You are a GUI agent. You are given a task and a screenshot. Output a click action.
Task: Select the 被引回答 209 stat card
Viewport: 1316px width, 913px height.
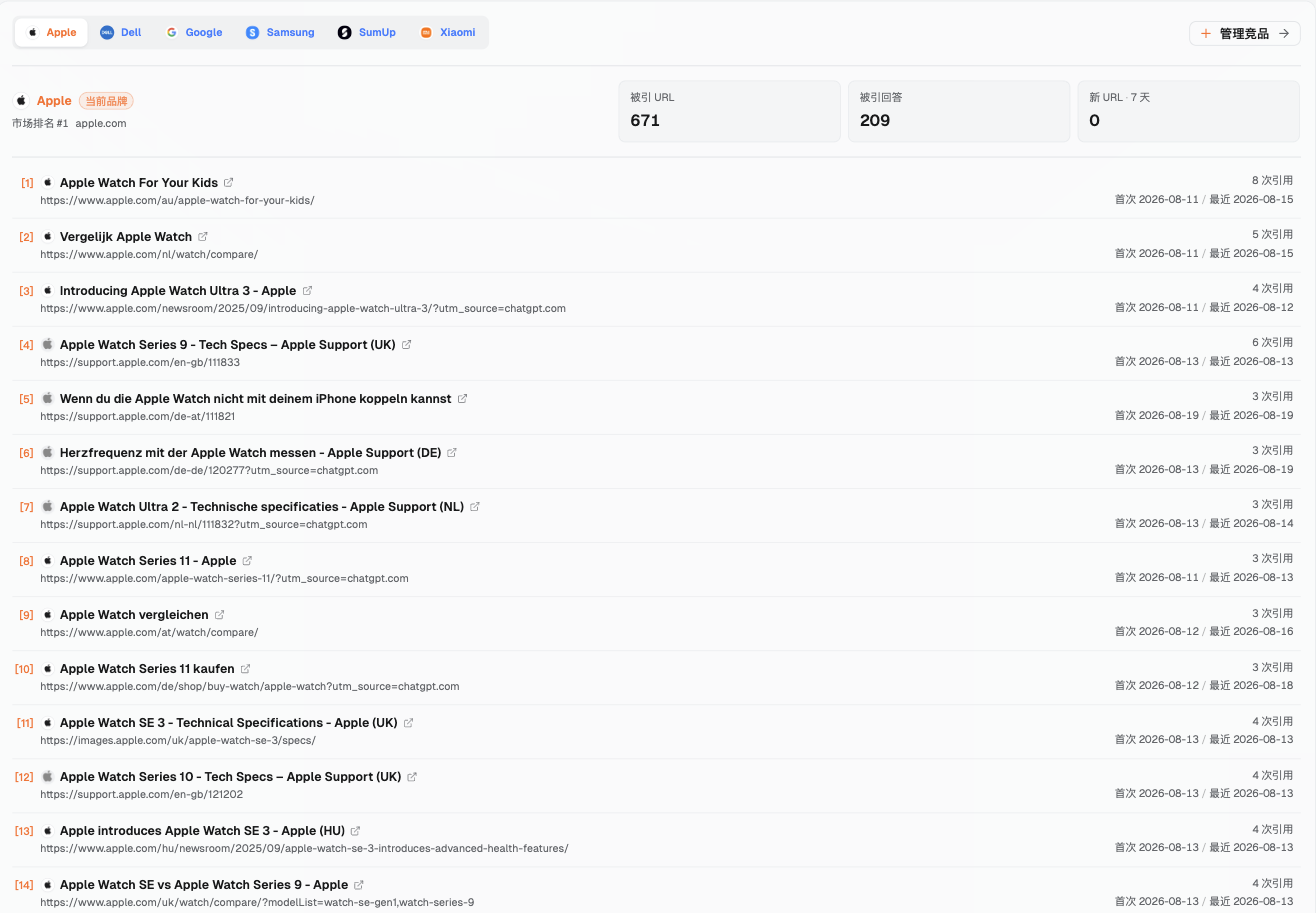point(959,111)
